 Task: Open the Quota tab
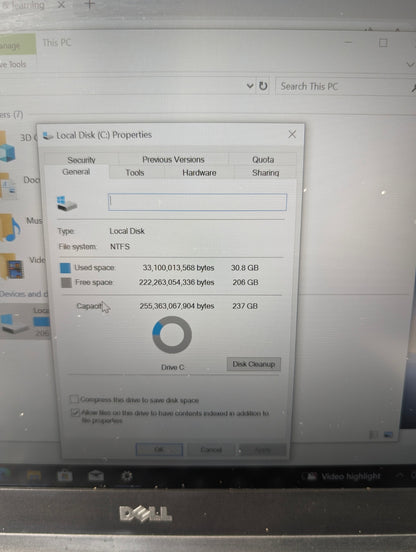tap(263, 159)
